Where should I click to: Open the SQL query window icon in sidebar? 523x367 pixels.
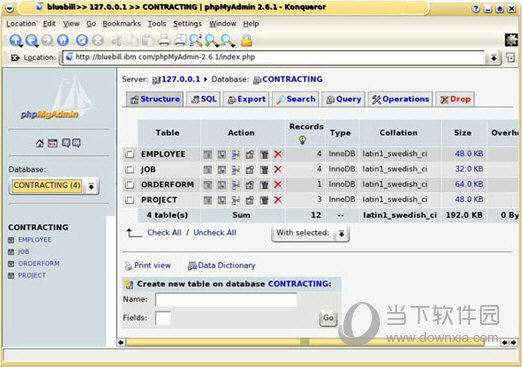[52, 143]
